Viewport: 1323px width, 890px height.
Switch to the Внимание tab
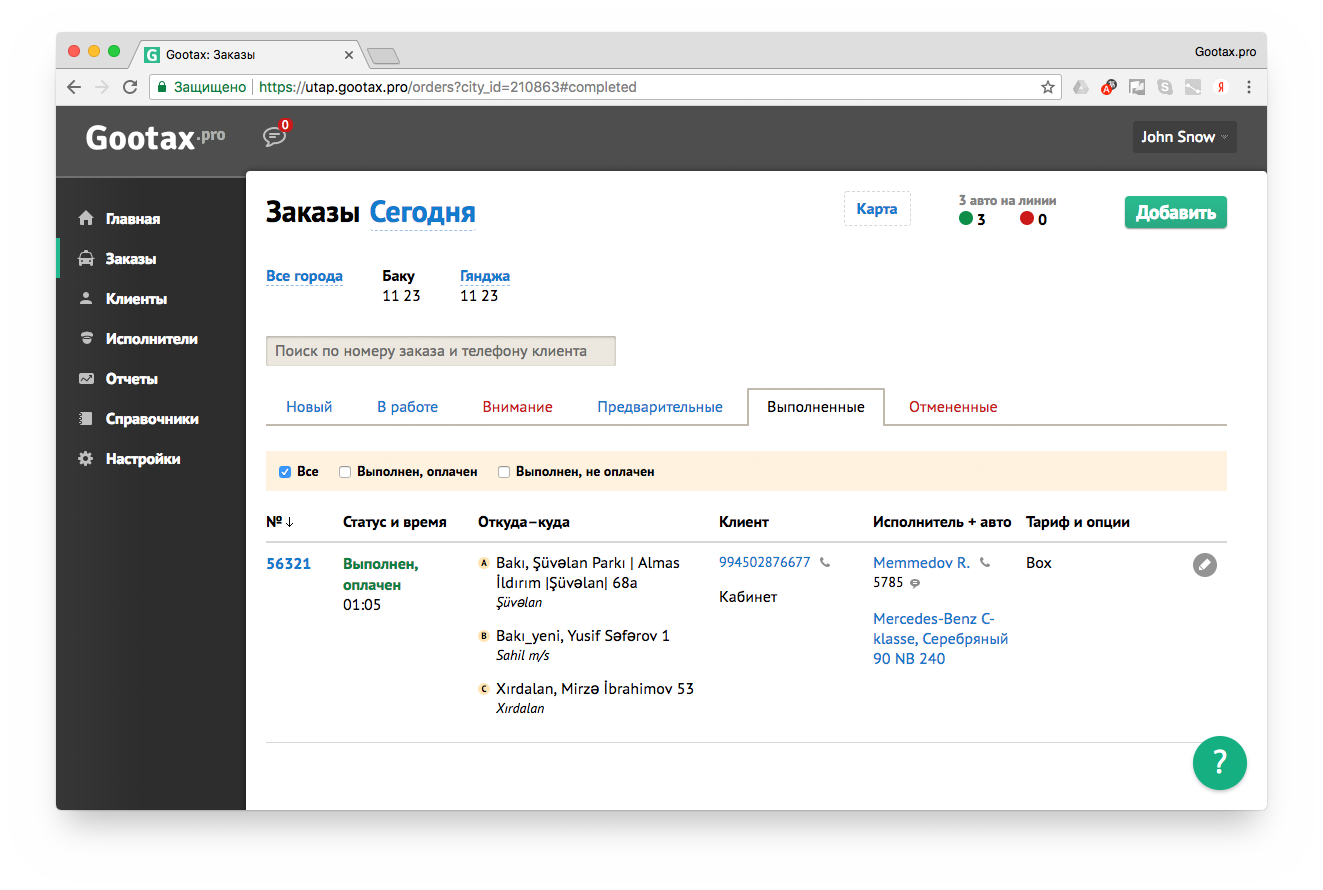click(518, 407)
